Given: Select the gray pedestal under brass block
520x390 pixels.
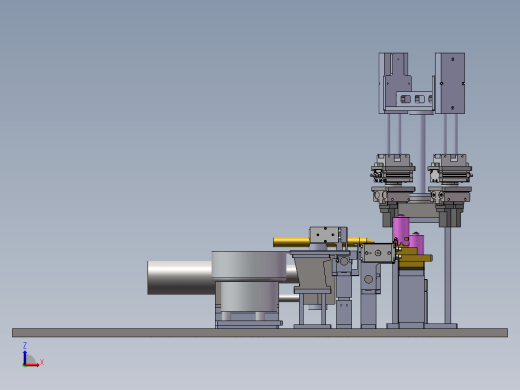Looking at the screenshot, I should point(411,297).
